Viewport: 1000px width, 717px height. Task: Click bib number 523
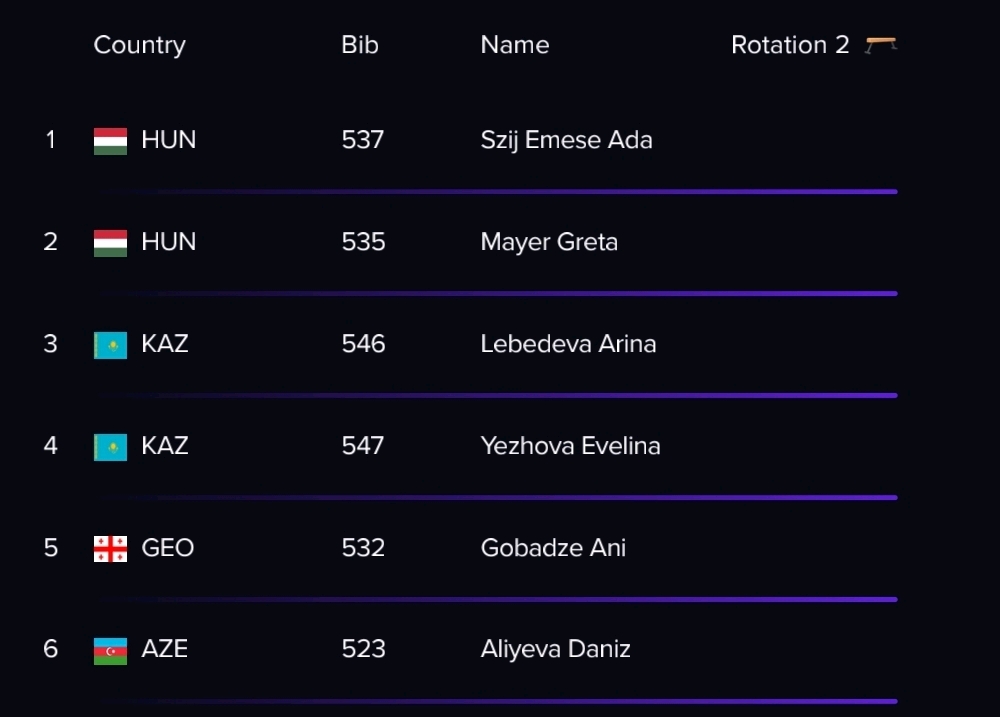tap(364, 649)
